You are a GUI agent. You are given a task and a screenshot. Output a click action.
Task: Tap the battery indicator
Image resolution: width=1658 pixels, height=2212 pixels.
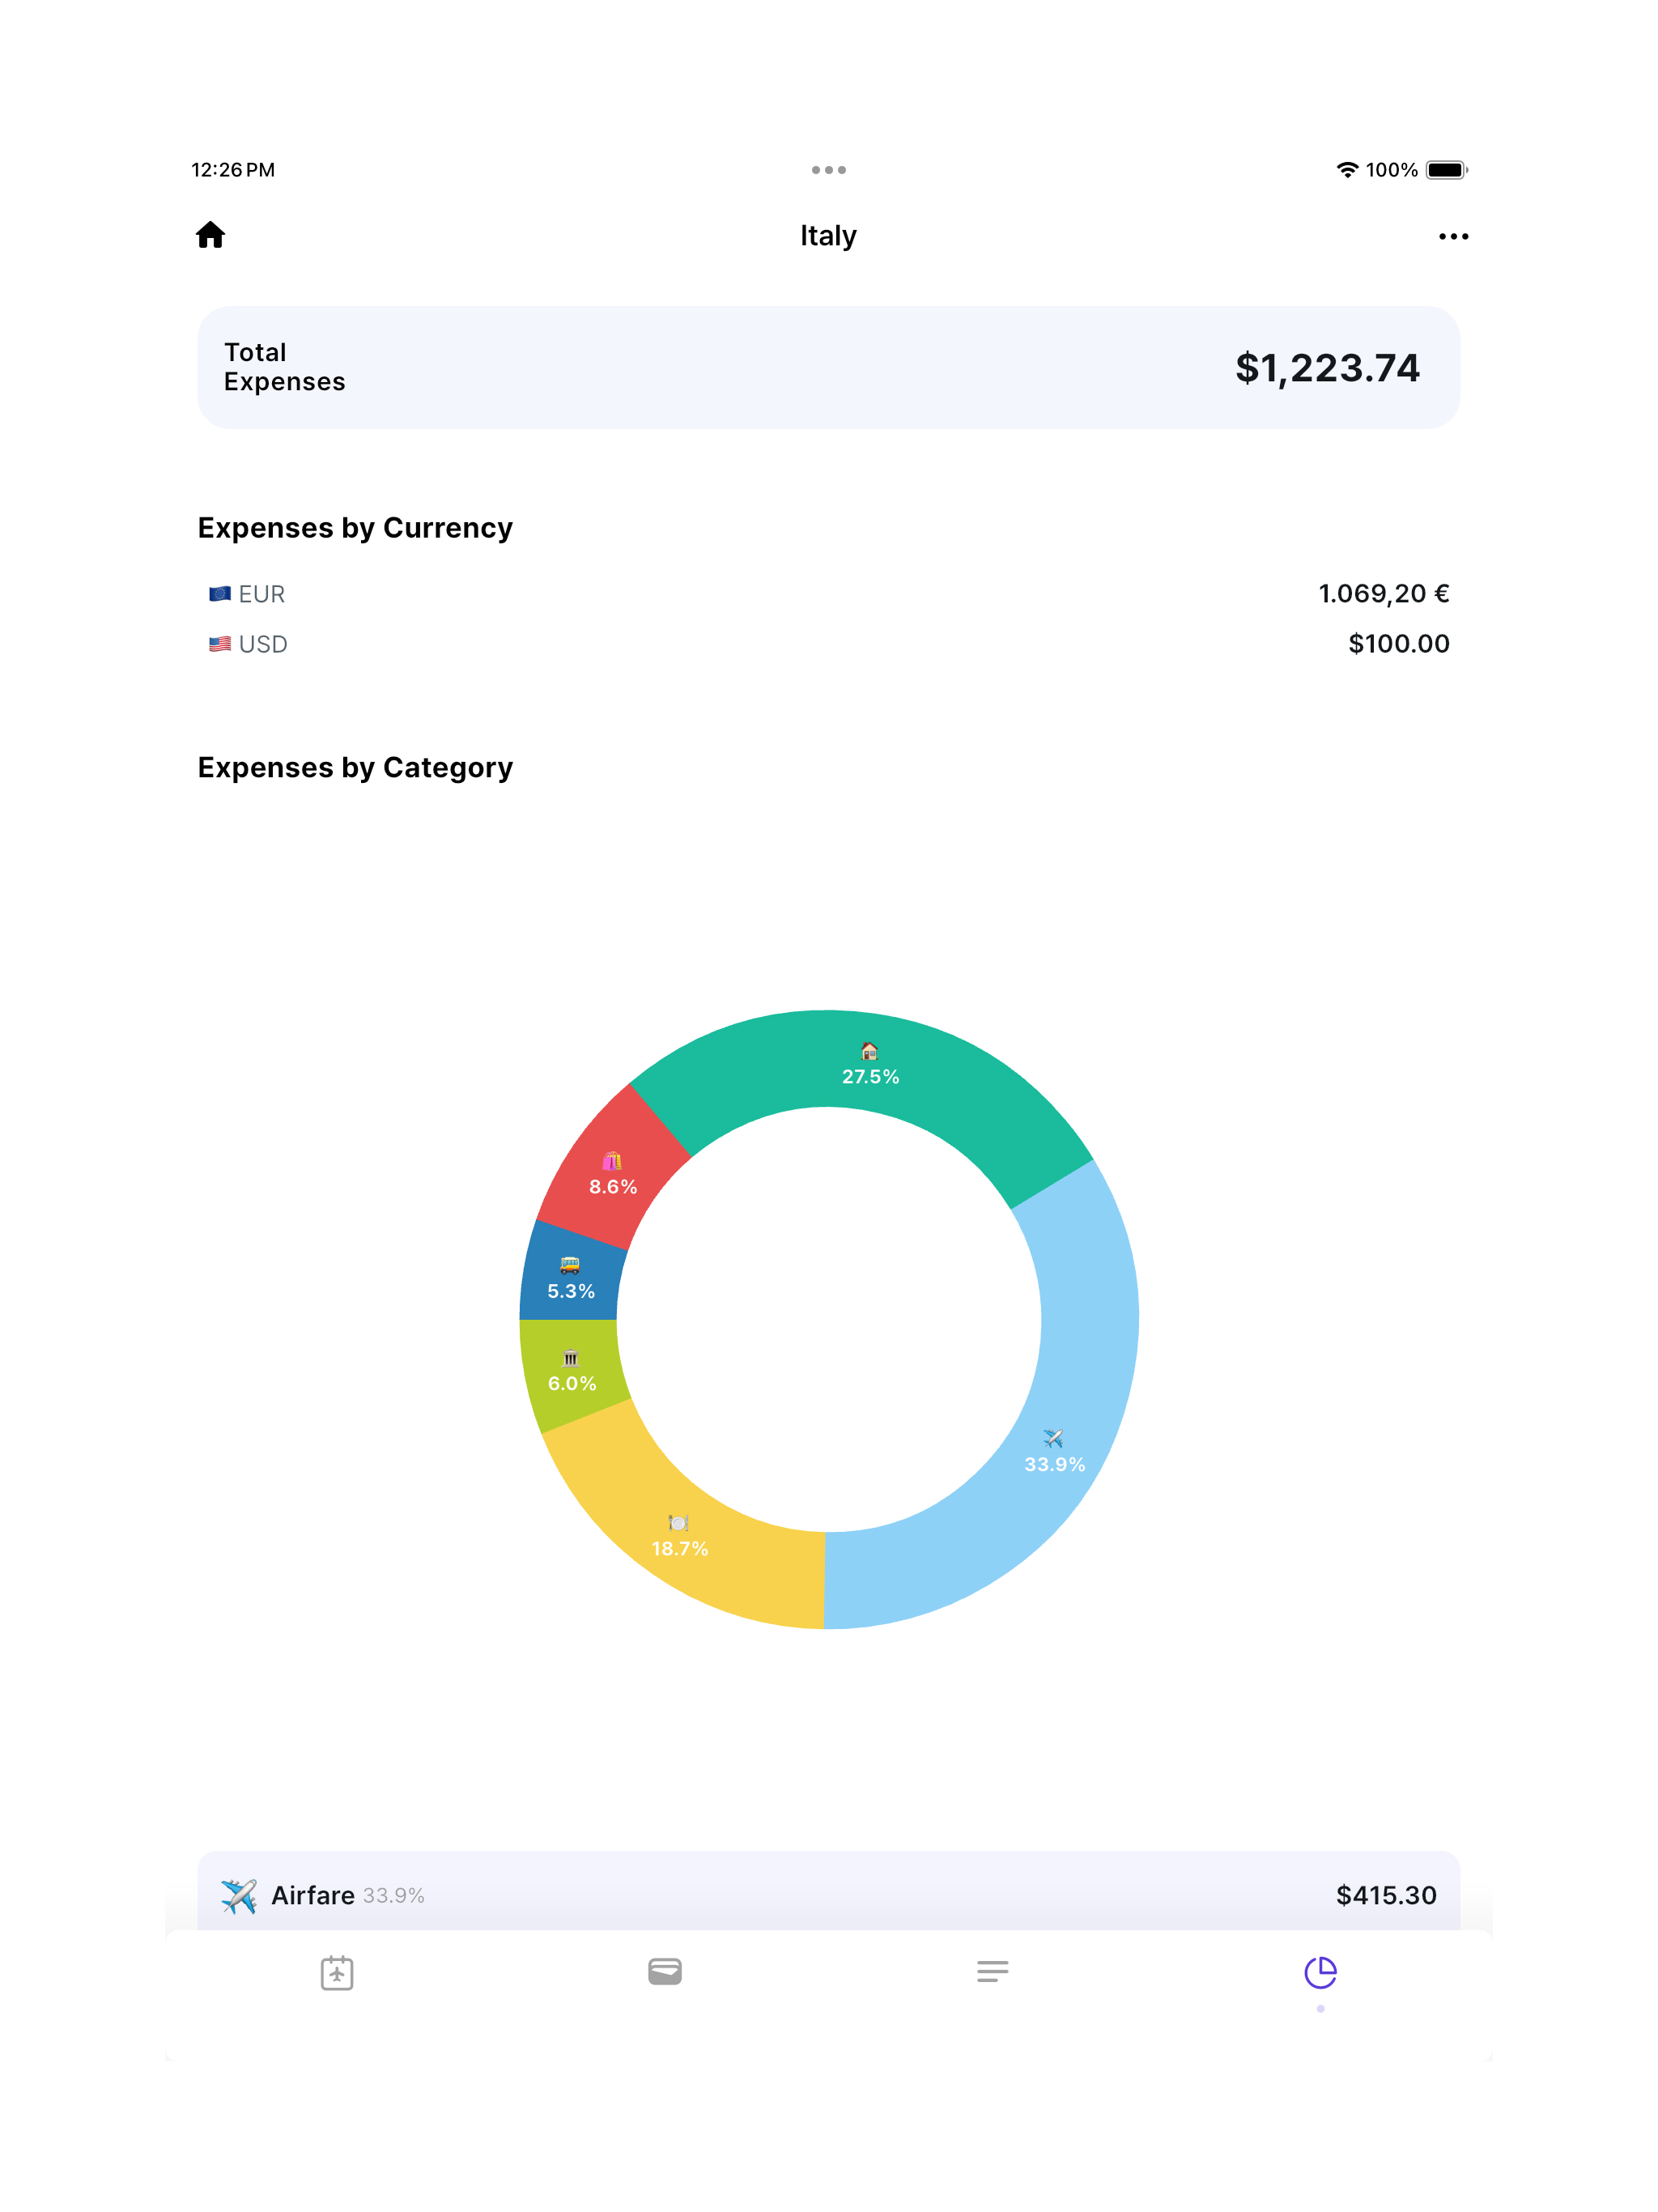[x=1446, y=170]
